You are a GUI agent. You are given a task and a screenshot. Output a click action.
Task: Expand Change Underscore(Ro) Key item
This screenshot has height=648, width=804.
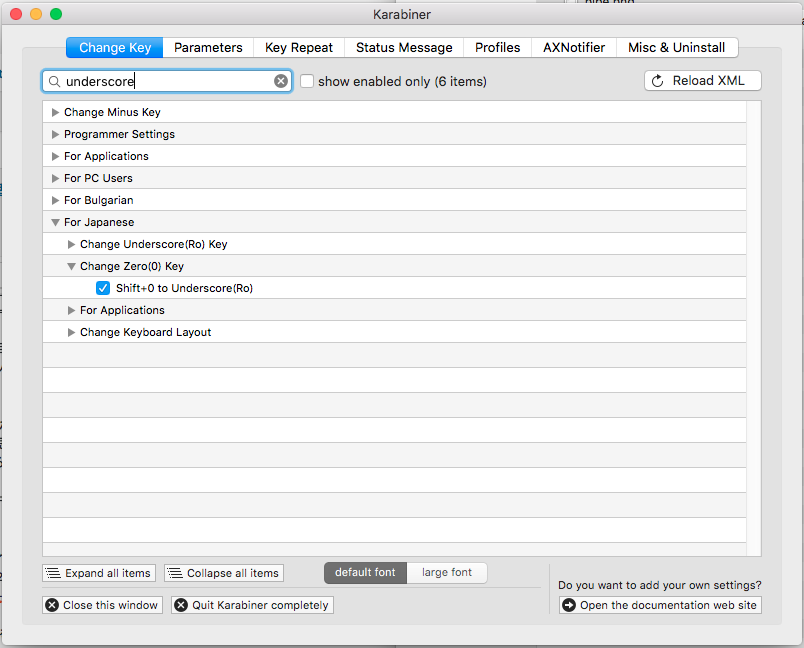pos(71,245)
